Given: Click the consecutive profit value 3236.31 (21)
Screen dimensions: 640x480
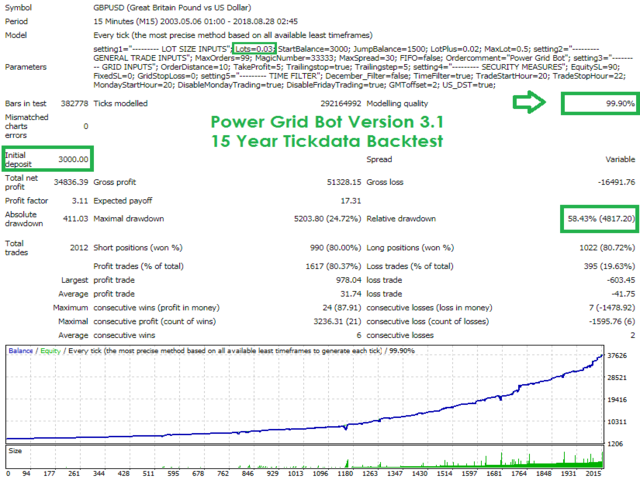Looking at the screenshot, I should [337, 322].
